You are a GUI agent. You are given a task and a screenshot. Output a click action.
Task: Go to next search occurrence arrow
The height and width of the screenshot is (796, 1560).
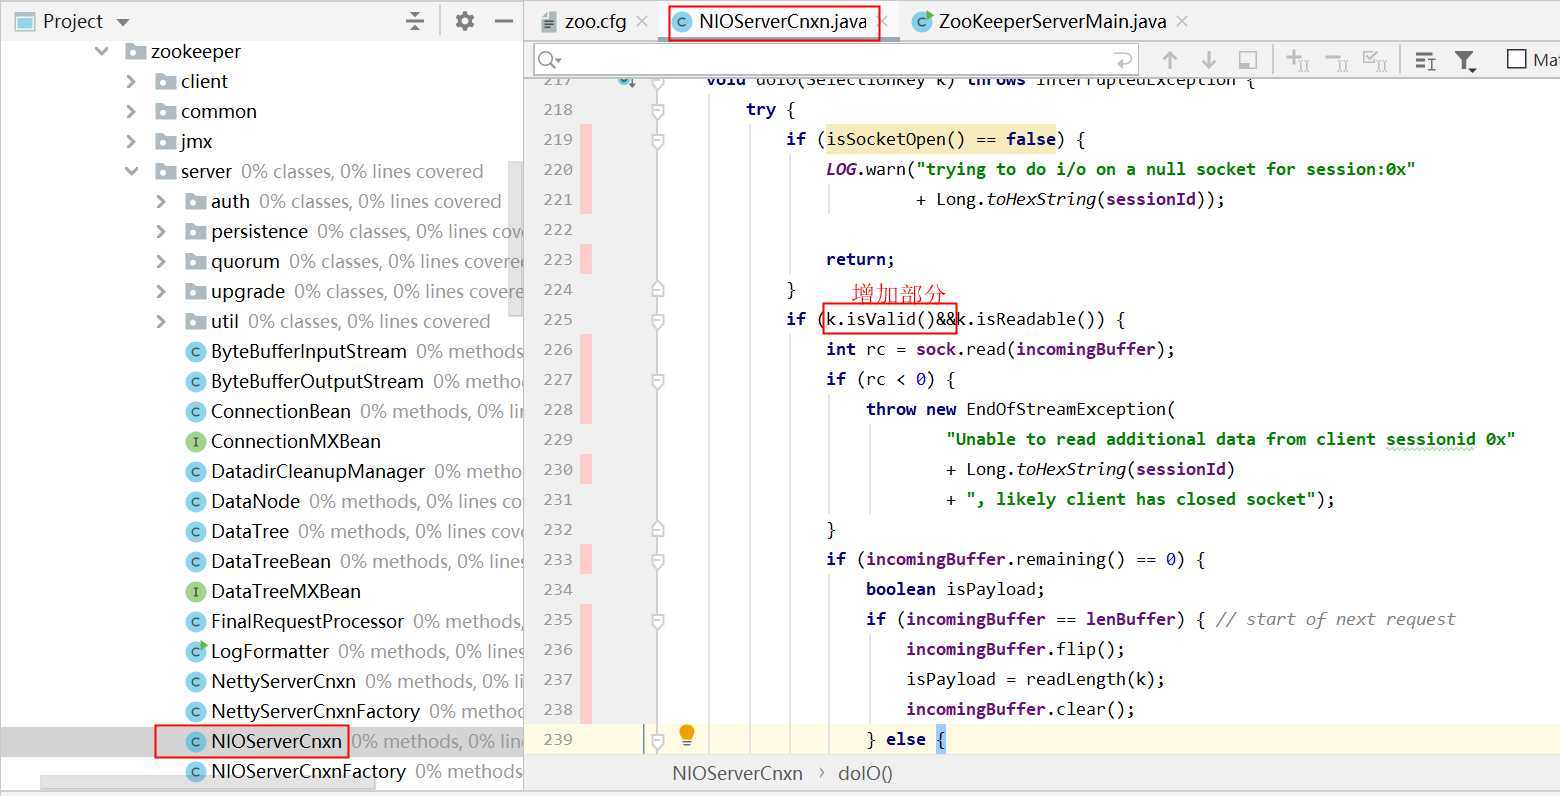pos(1208,60)
